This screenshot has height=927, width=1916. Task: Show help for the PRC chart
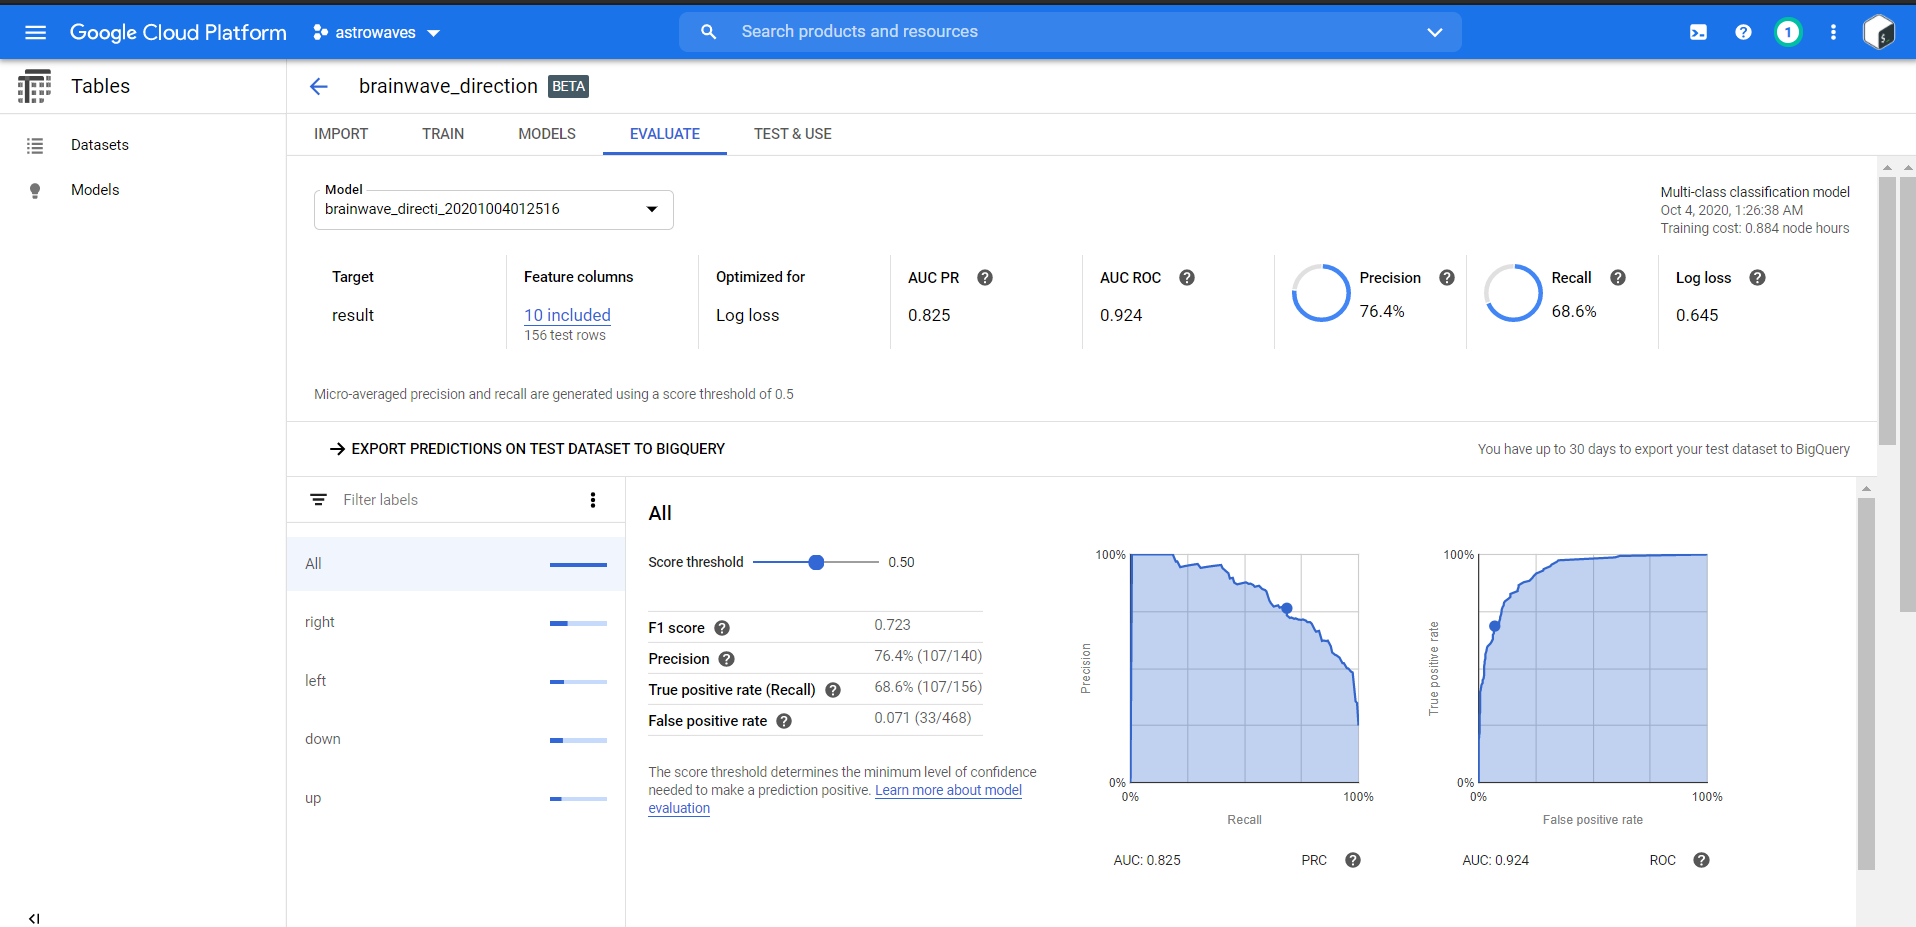1353,860
